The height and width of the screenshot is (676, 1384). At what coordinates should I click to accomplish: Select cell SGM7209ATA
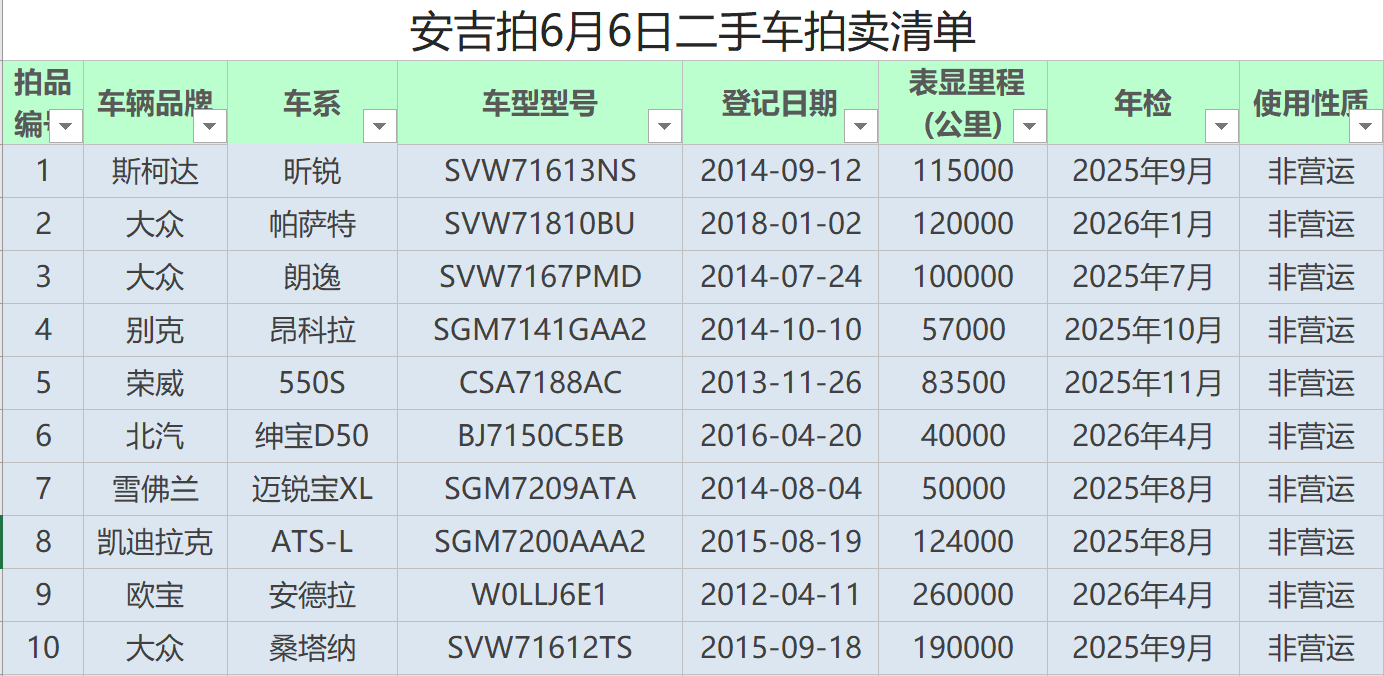[540, 489]
